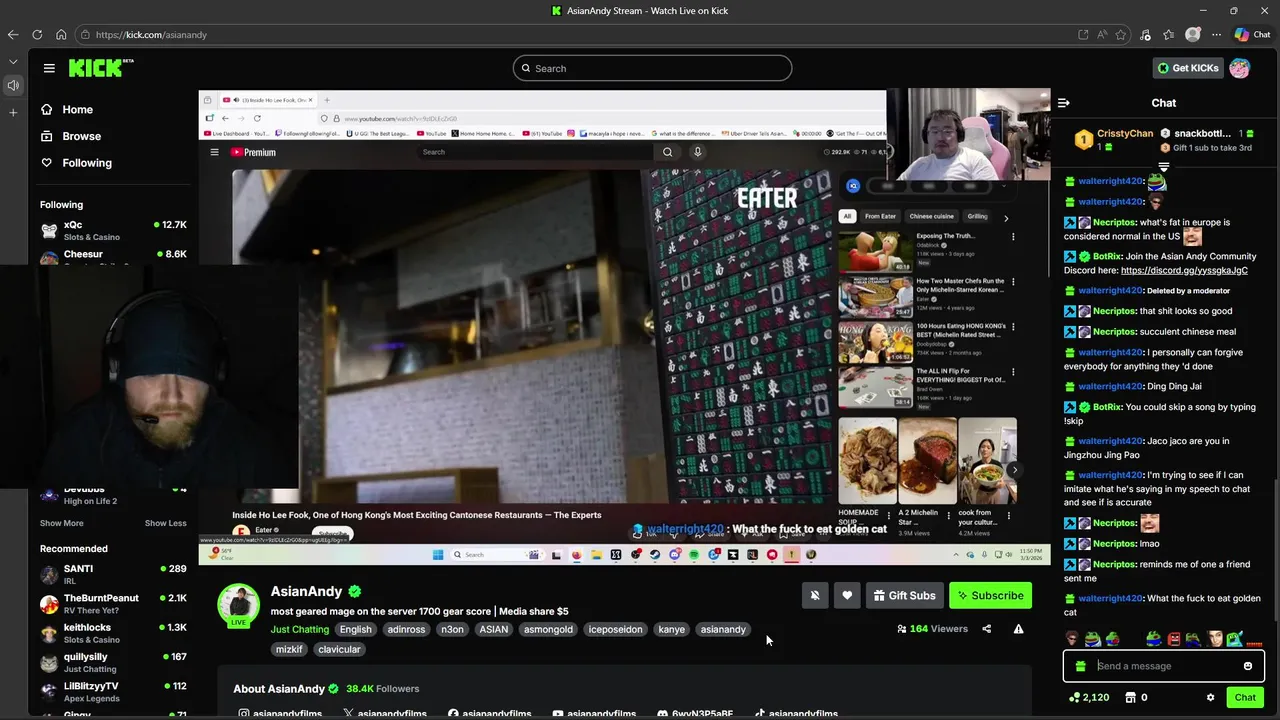Image resolution: width=1280 pixels, height=720 pixels.
Task: Click the Gift Subs button
Action: [904, 596]
